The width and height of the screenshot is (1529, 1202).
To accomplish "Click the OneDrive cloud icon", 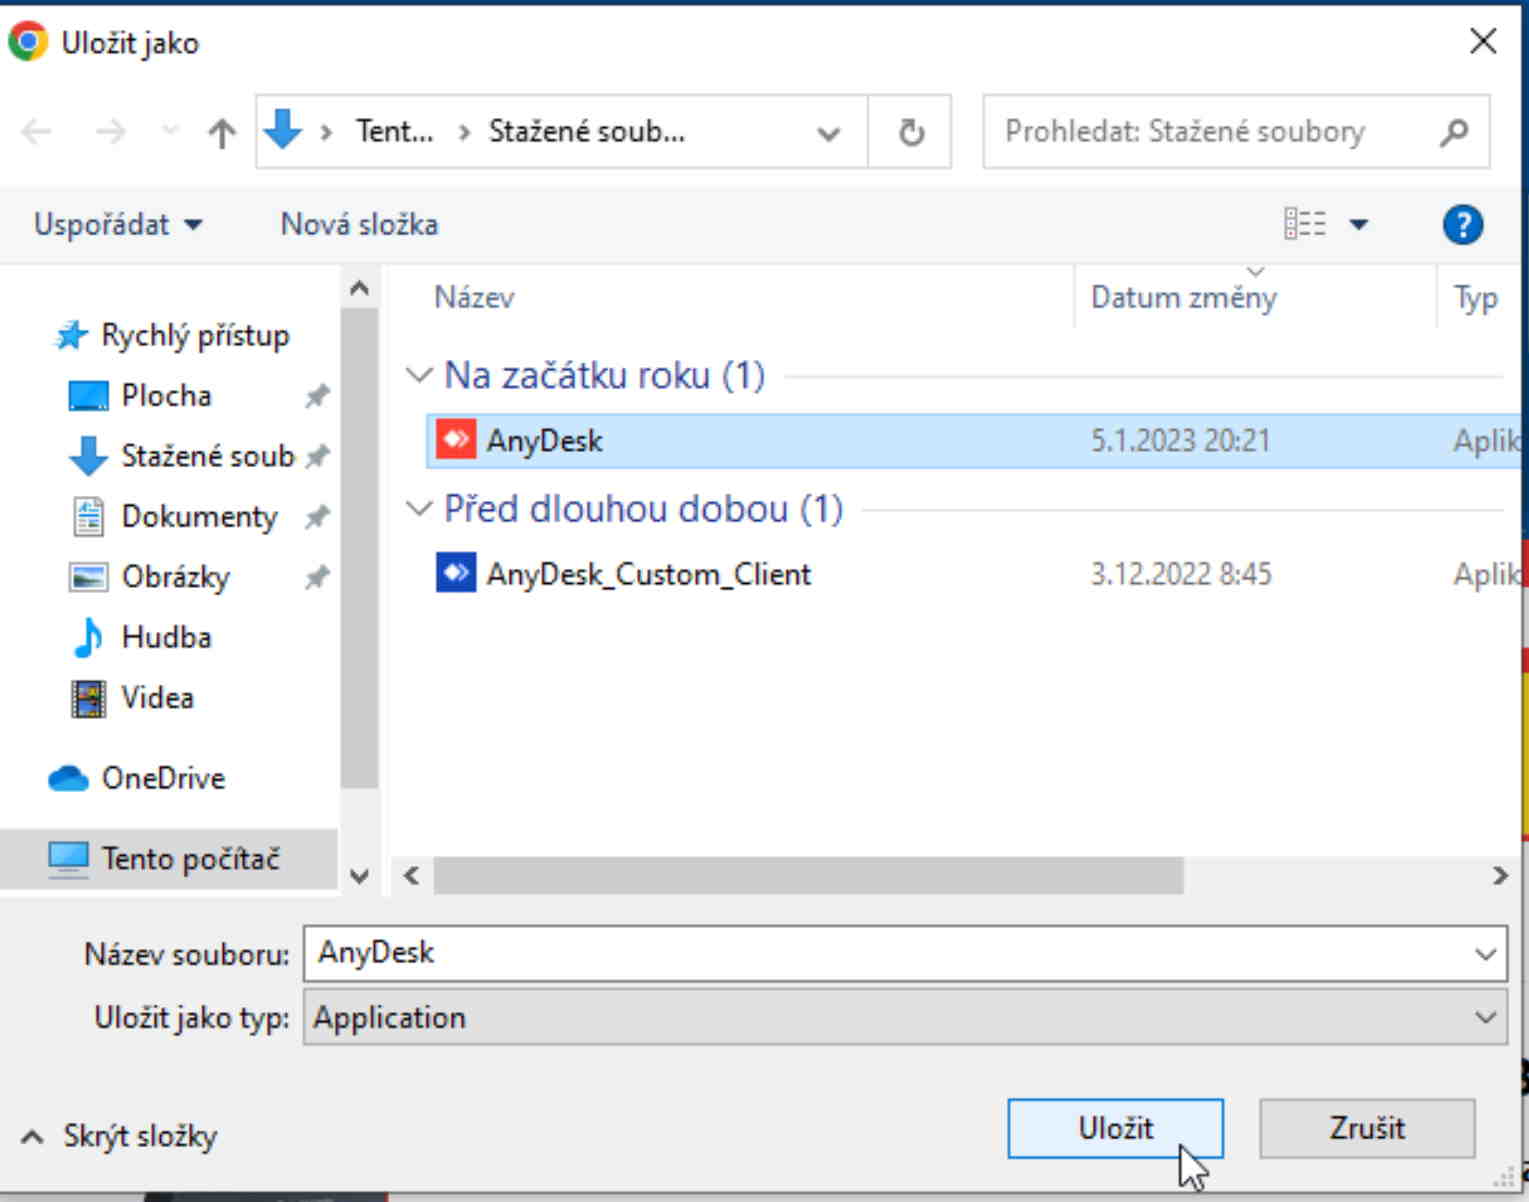I will coord(65,778).
